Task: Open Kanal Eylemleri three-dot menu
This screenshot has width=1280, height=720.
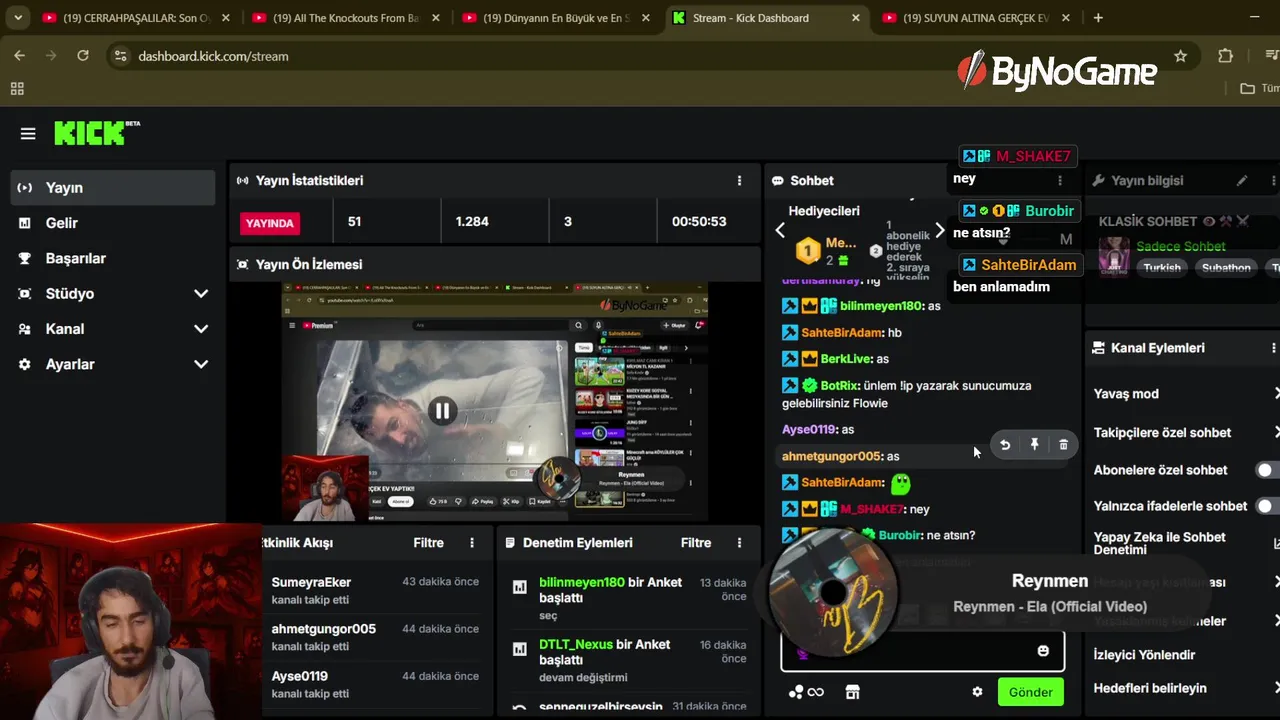Action: [1273, 348]
